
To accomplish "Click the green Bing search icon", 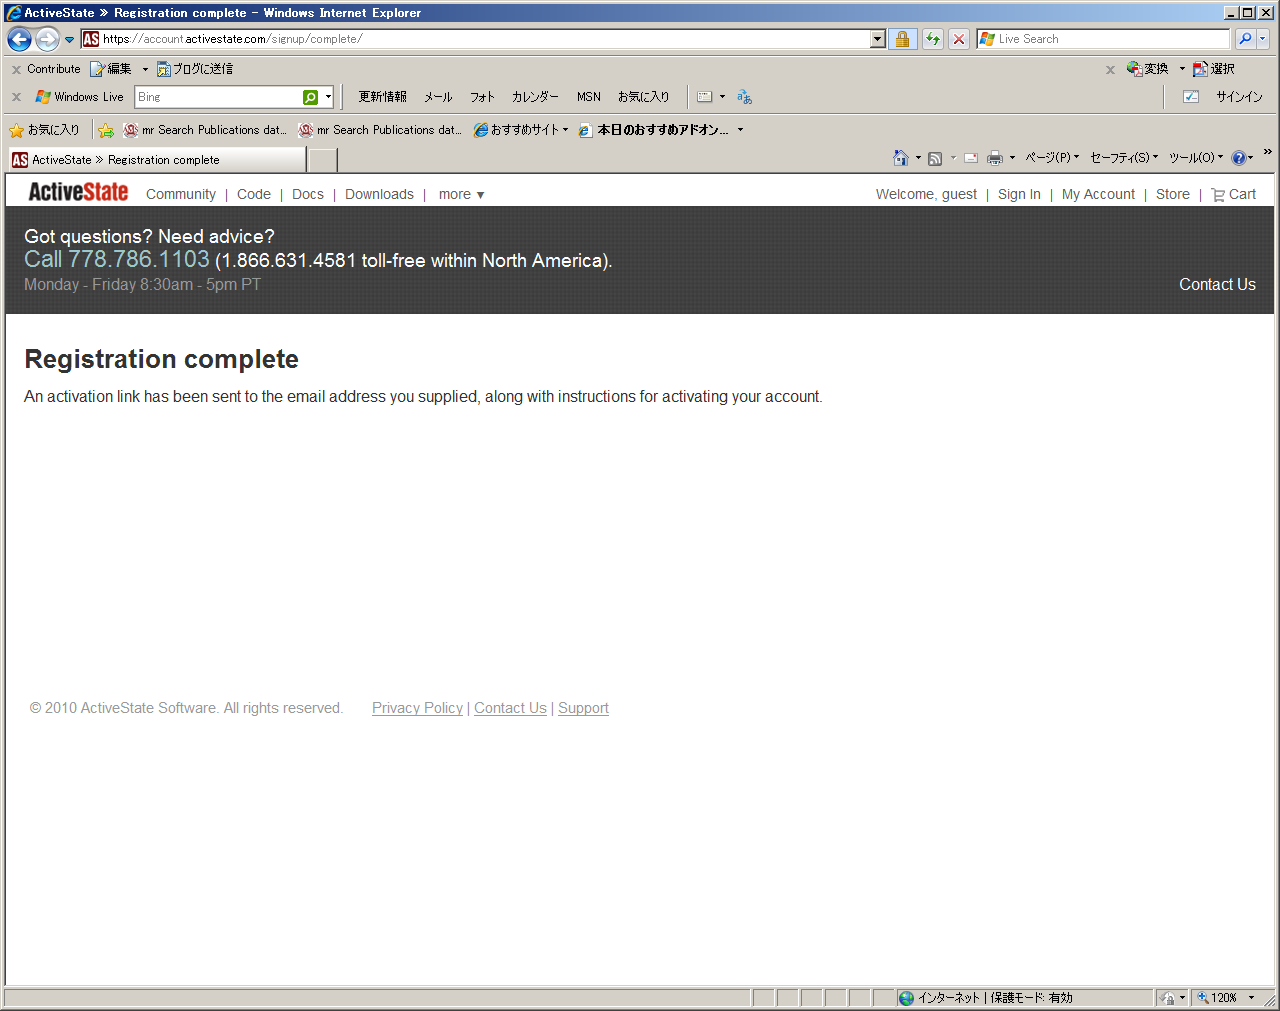I will (311, 97).
